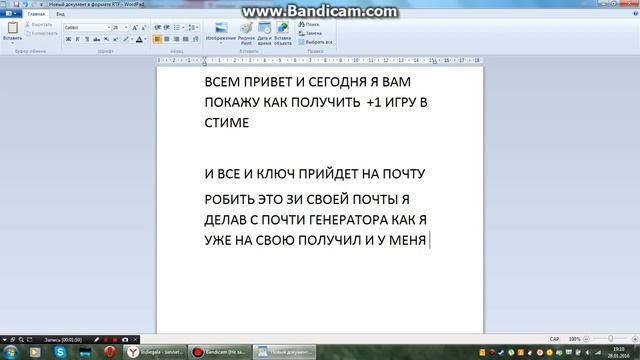Screen dimensions: 640x360
Task: Click Копировать (Copy) in clipboard group
Action: coord(42,33)
